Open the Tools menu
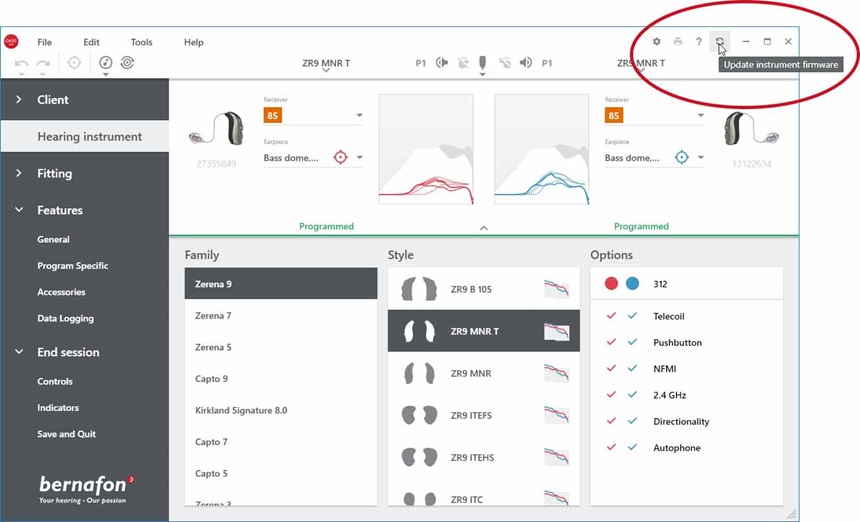The image size is (860, 522). (141, 42)
